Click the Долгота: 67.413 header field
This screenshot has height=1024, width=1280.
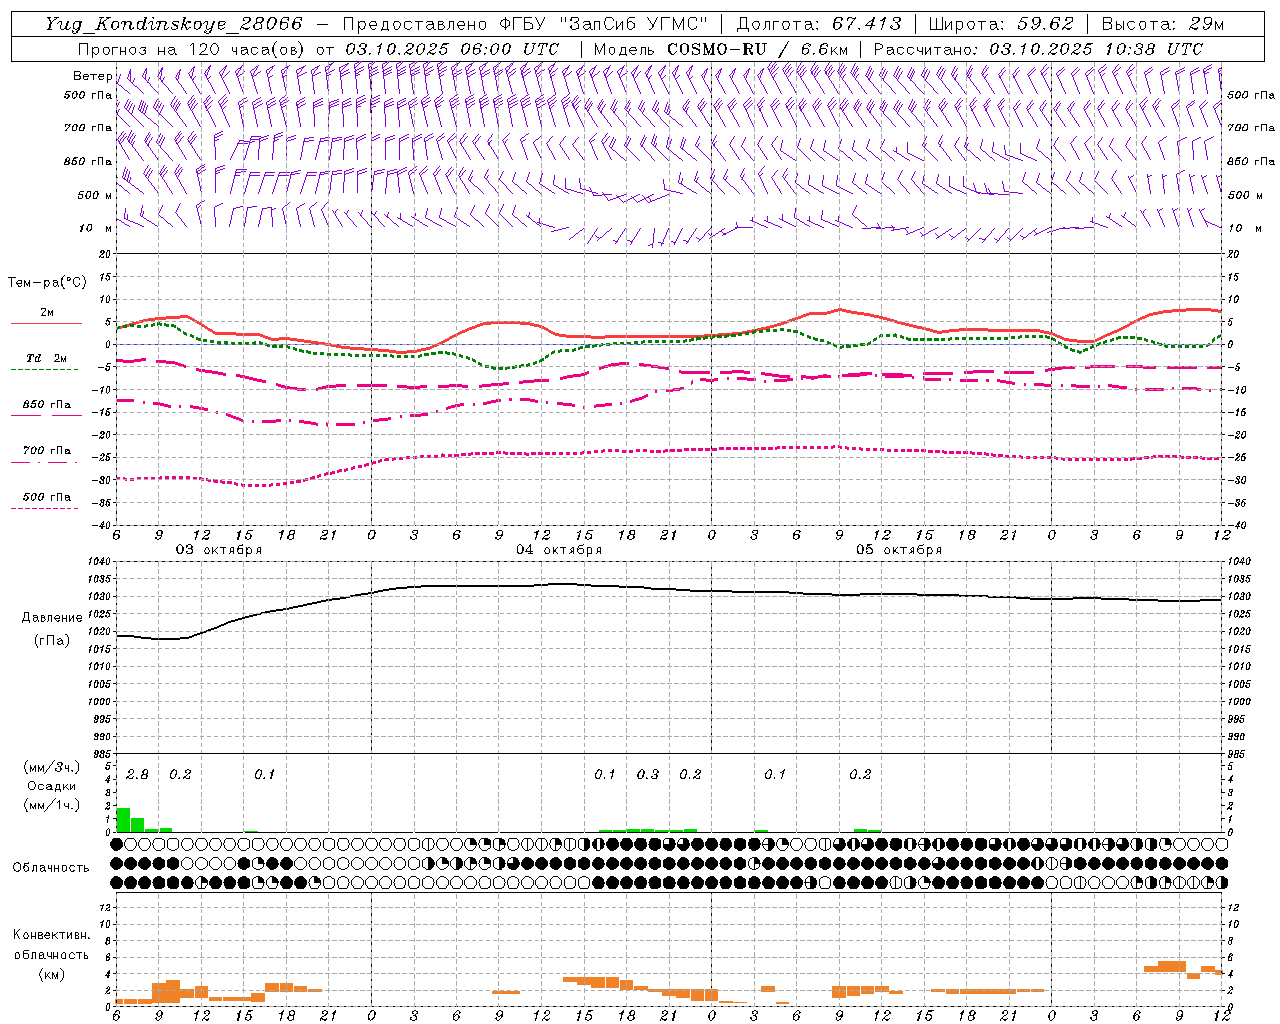click(819, 24)
